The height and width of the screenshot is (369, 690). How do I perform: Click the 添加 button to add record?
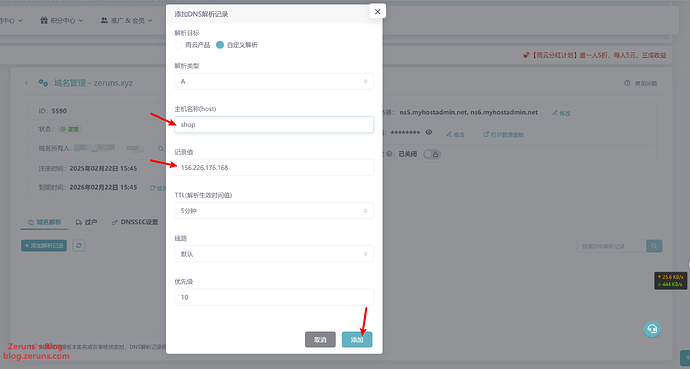pos(357,340)
